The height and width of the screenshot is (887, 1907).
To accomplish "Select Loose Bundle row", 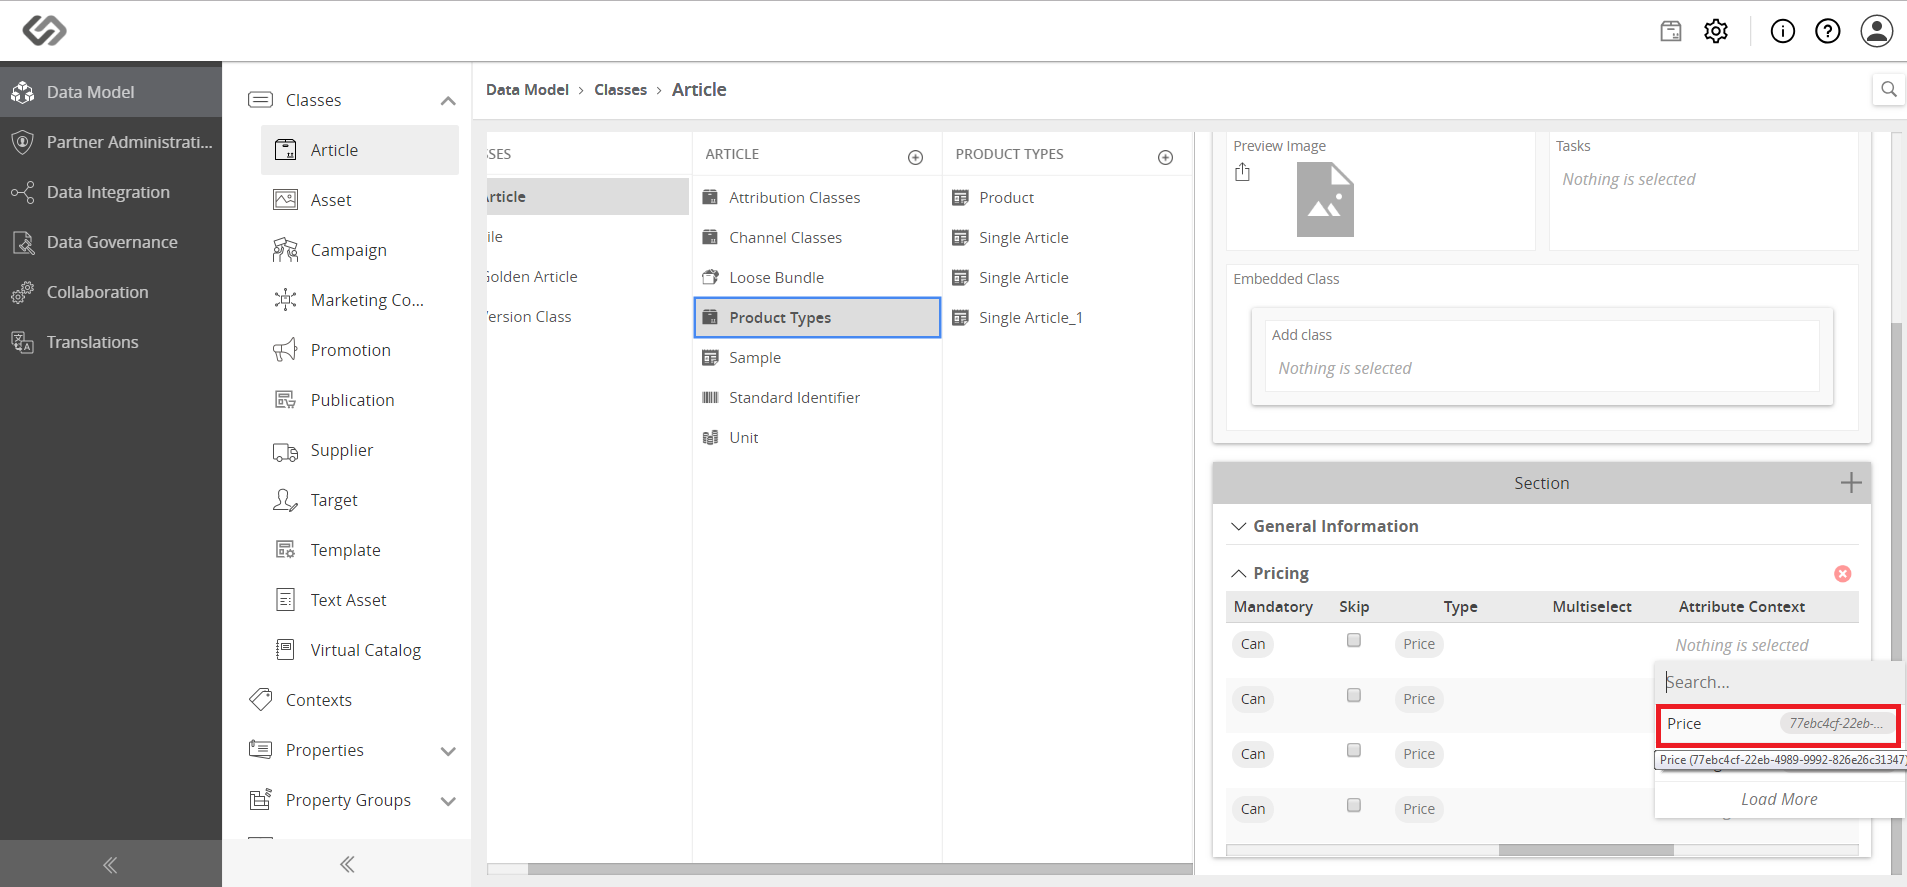I will [x=817, y=278].
